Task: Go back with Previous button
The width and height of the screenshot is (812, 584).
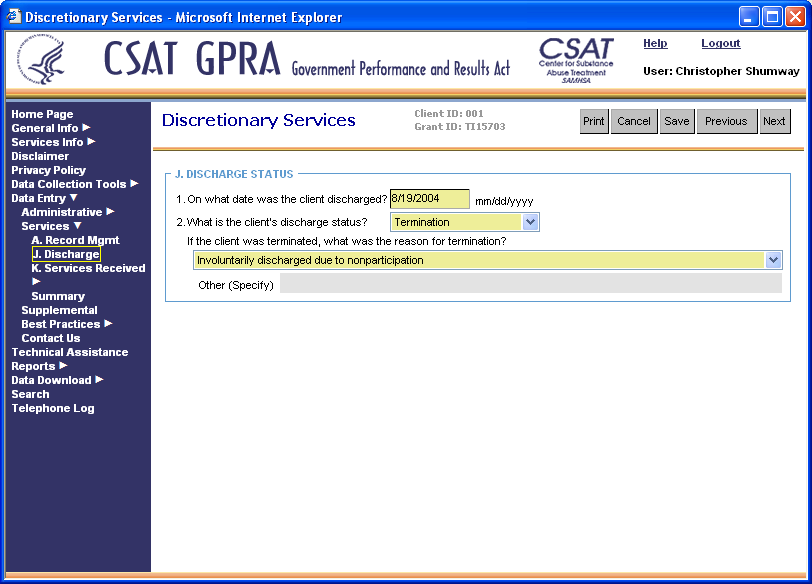Action: (726, 121)
